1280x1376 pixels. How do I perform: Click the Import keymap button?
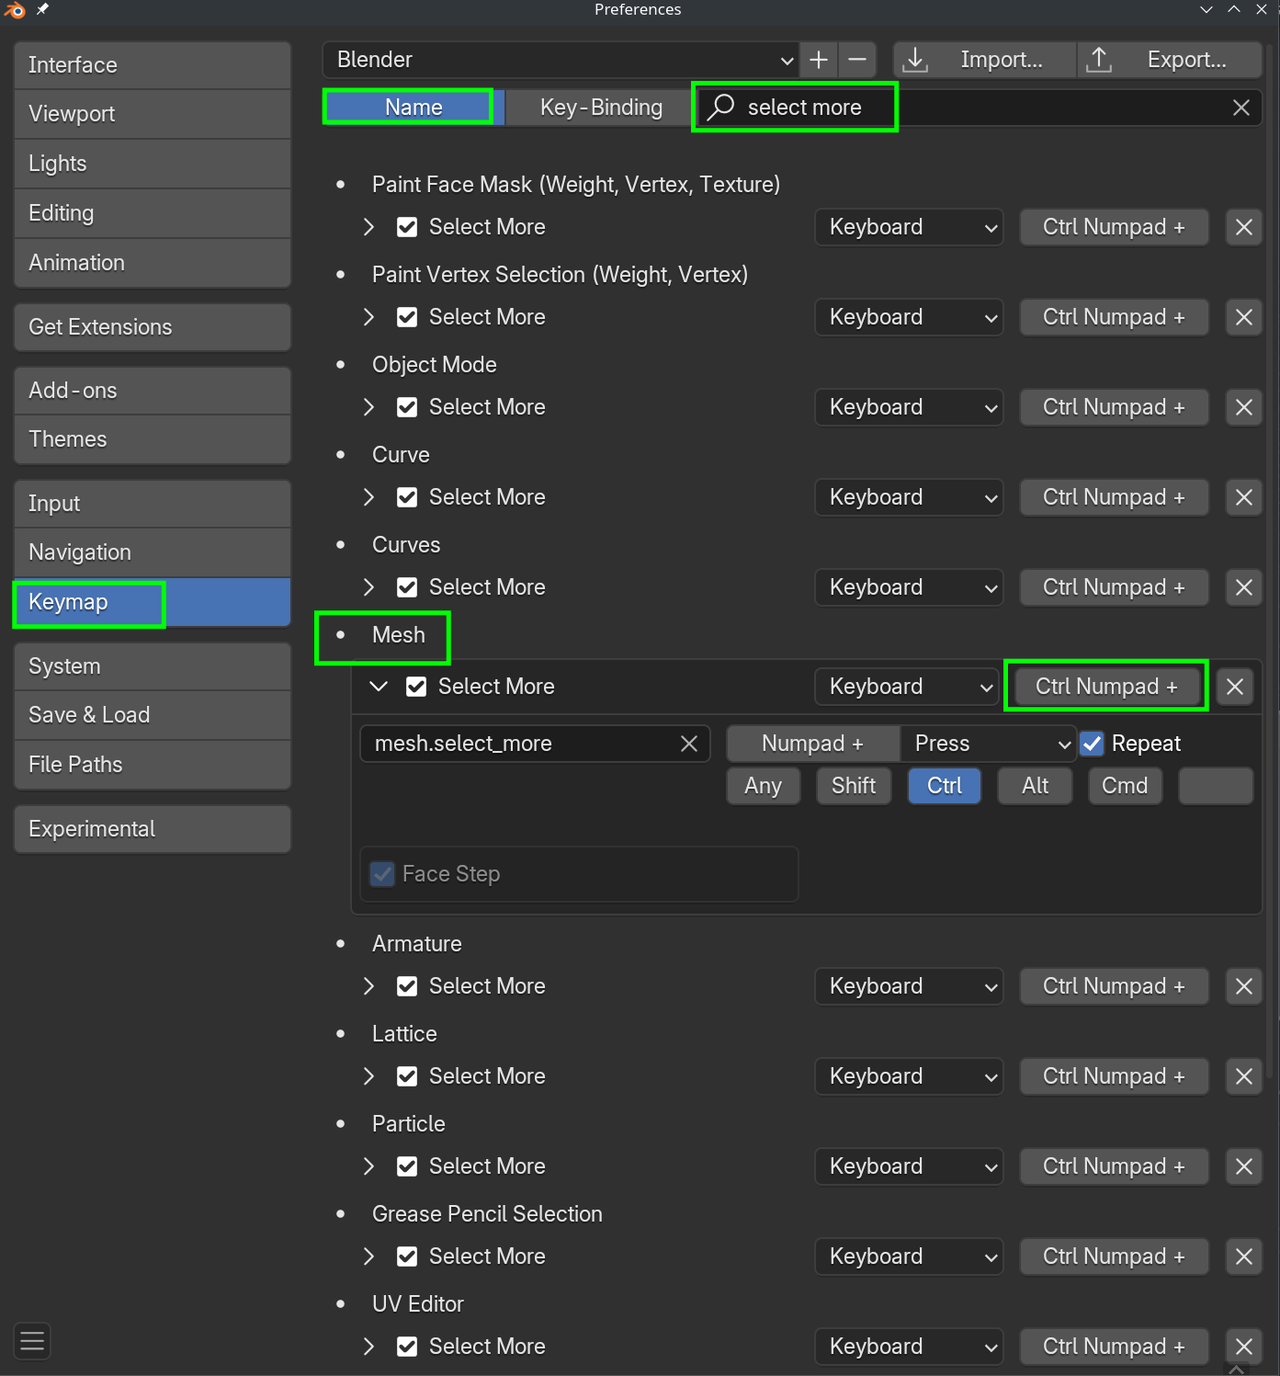[x=984, y=60]
